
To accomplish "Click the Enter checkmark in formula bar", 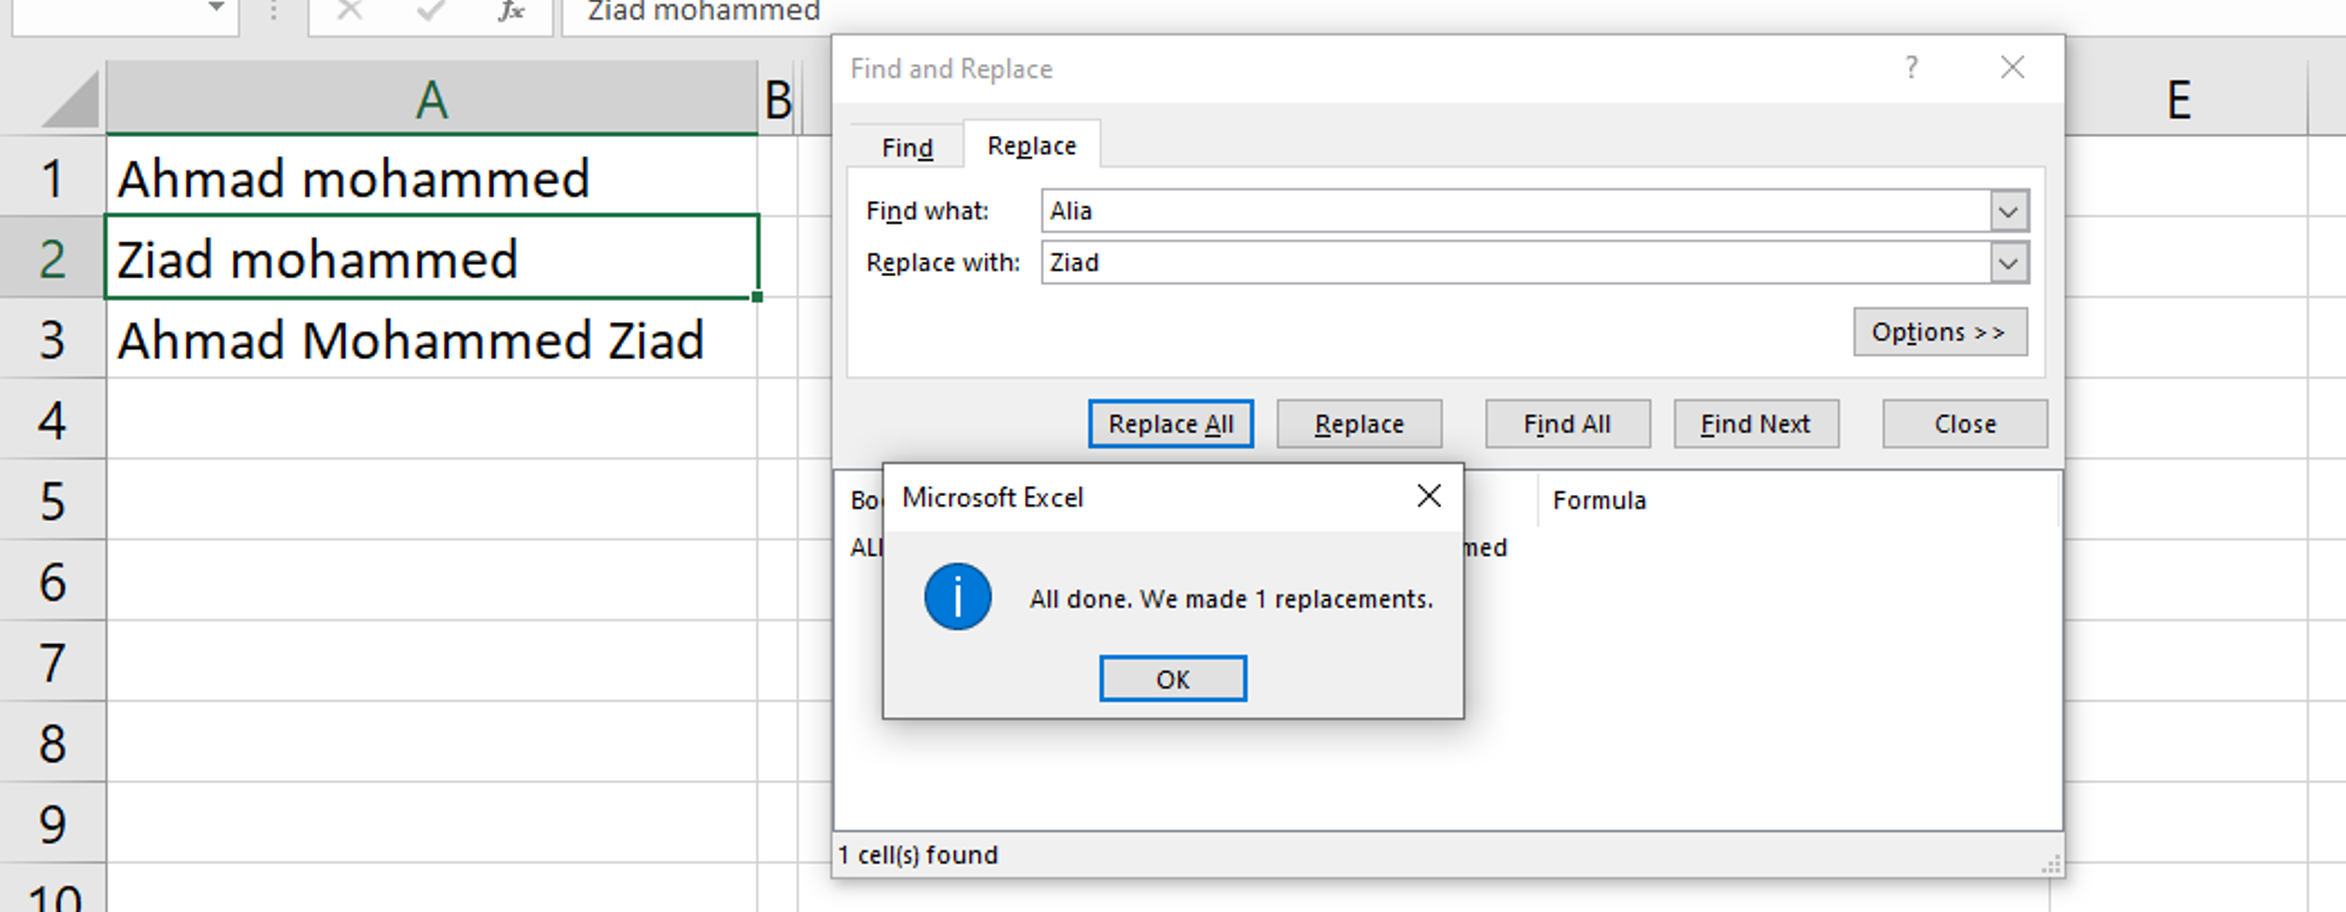I will pos(431,12).
